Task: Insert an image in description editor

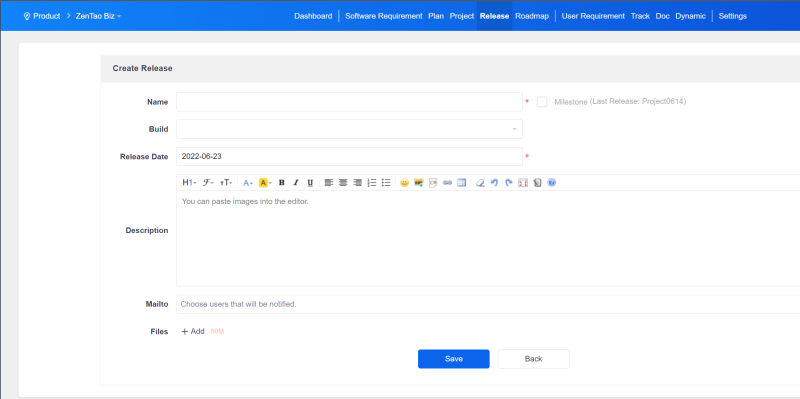Action: click(x=419, y=183)
